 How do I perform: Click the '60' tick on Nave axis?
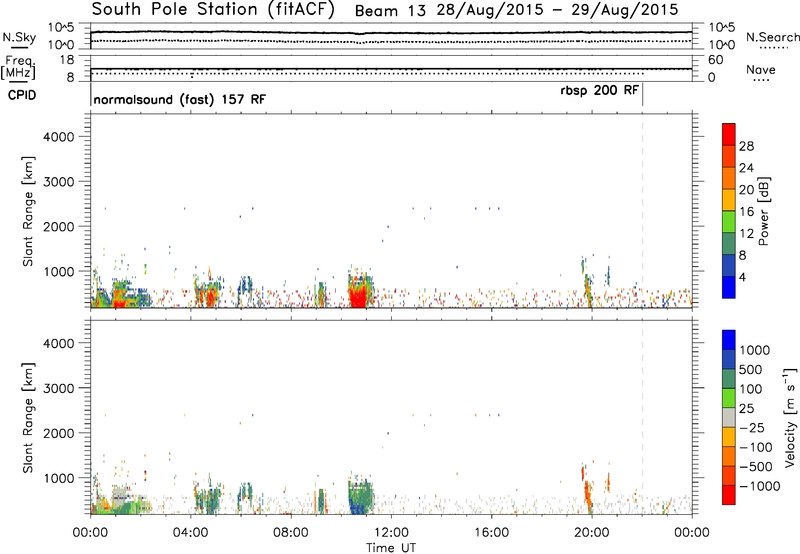point(715,60)
